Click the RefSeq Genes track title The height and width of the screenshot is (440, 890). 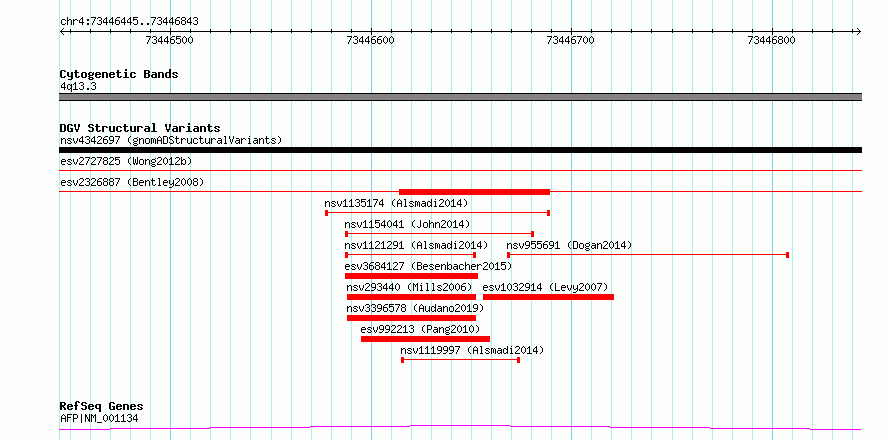tap(101, 407)
